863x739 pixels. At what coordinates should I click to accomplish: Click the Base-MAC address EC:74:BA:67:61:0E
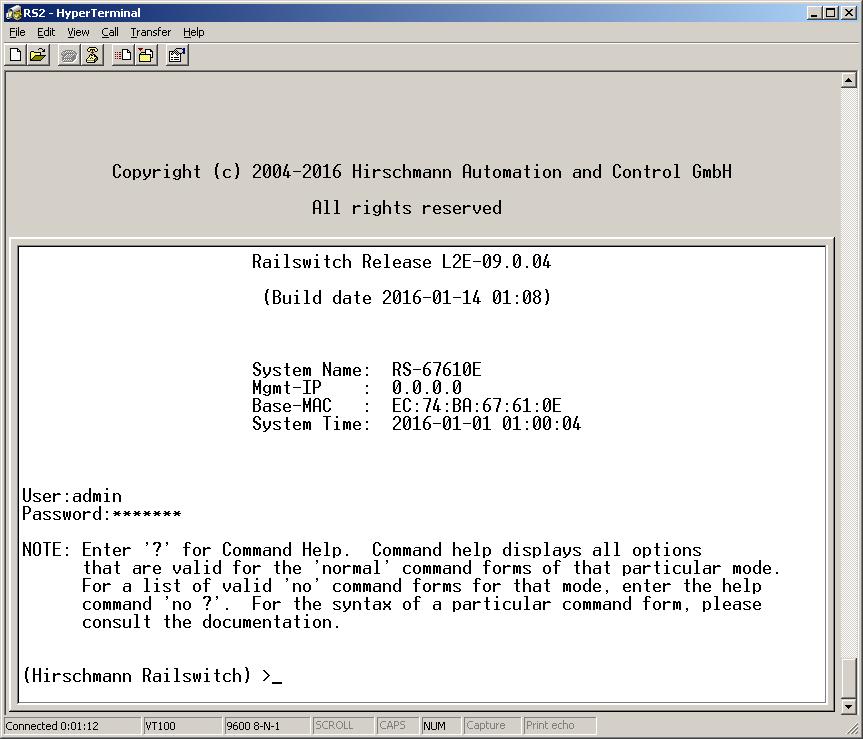coord(477,406)
